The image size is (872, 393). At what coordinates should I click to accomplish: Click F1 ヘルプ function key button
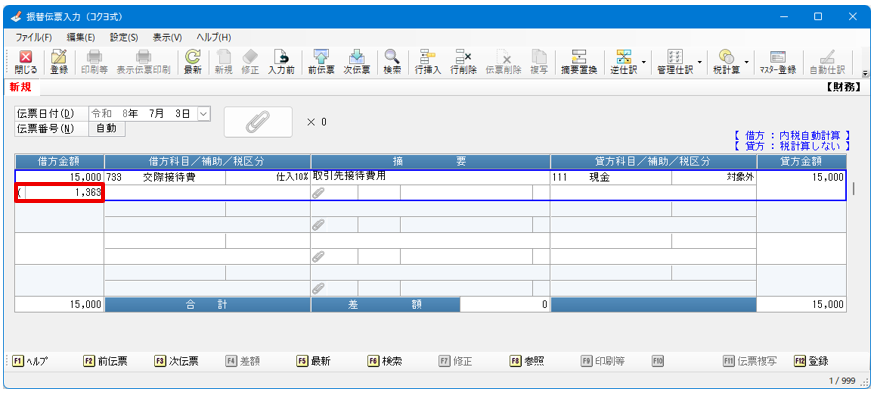coord(30,361)
